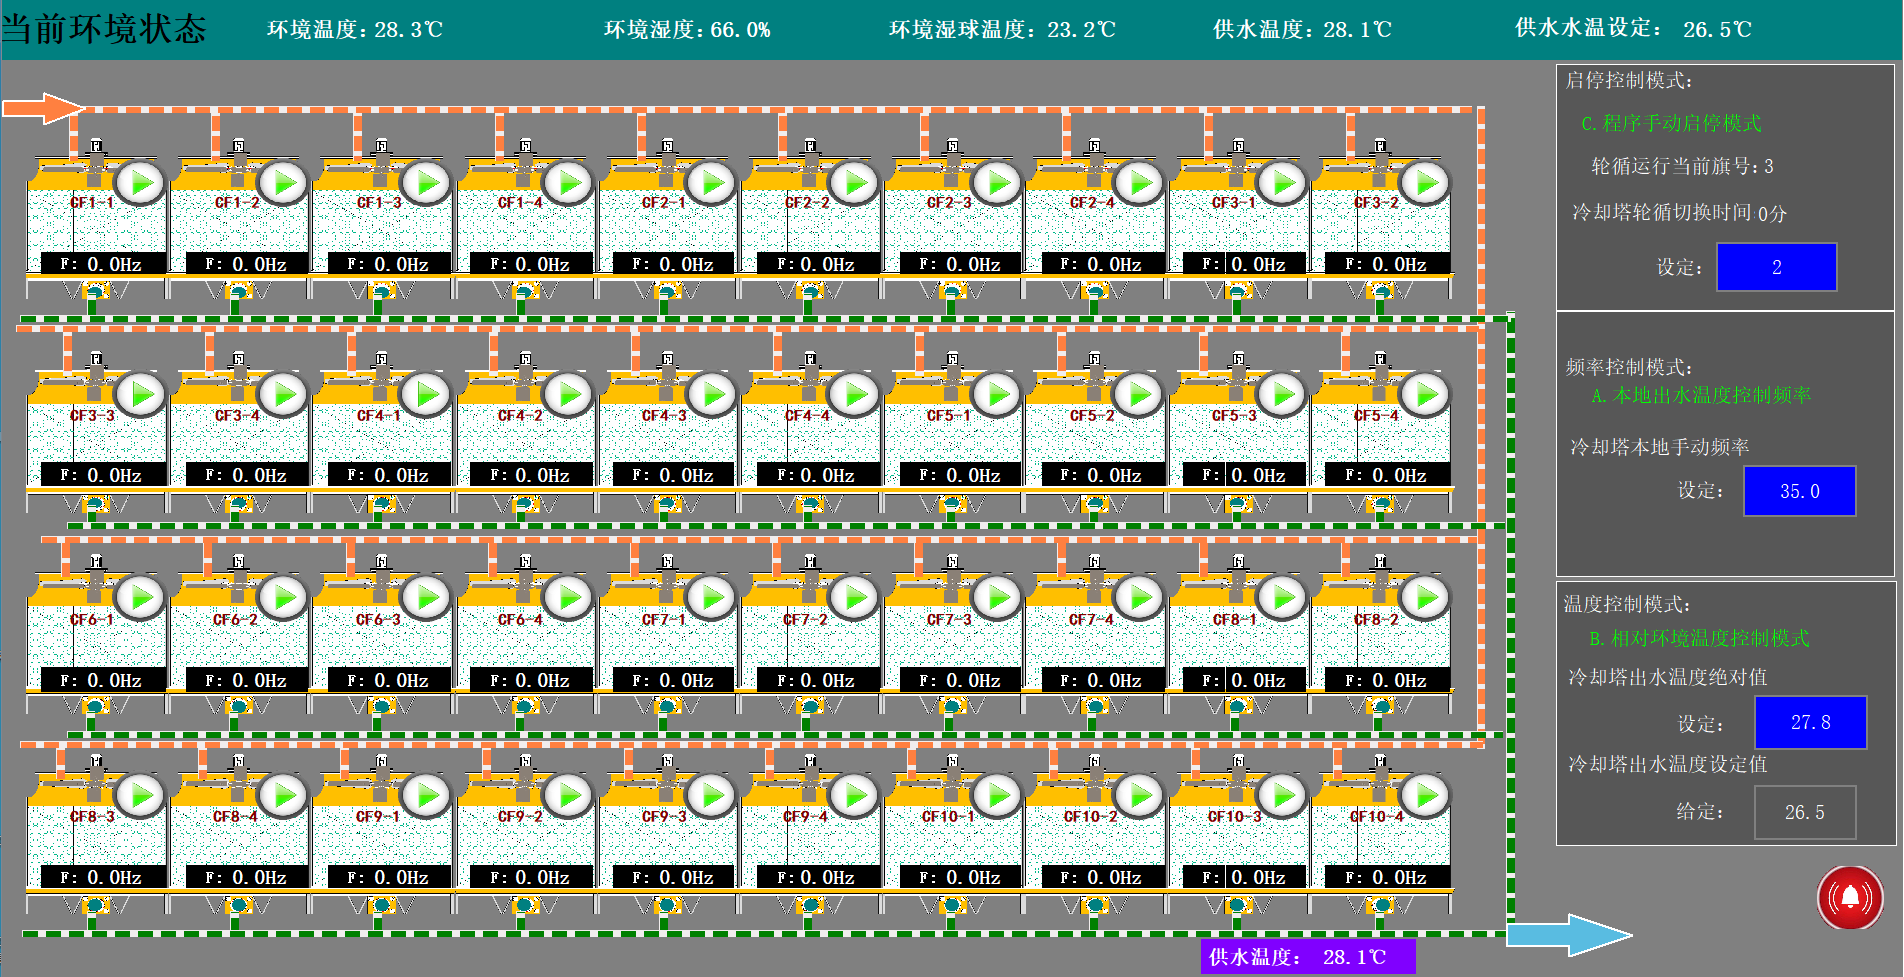
Task: Click the blue 35.0 manual frequency field
Action: point(1799,491)
